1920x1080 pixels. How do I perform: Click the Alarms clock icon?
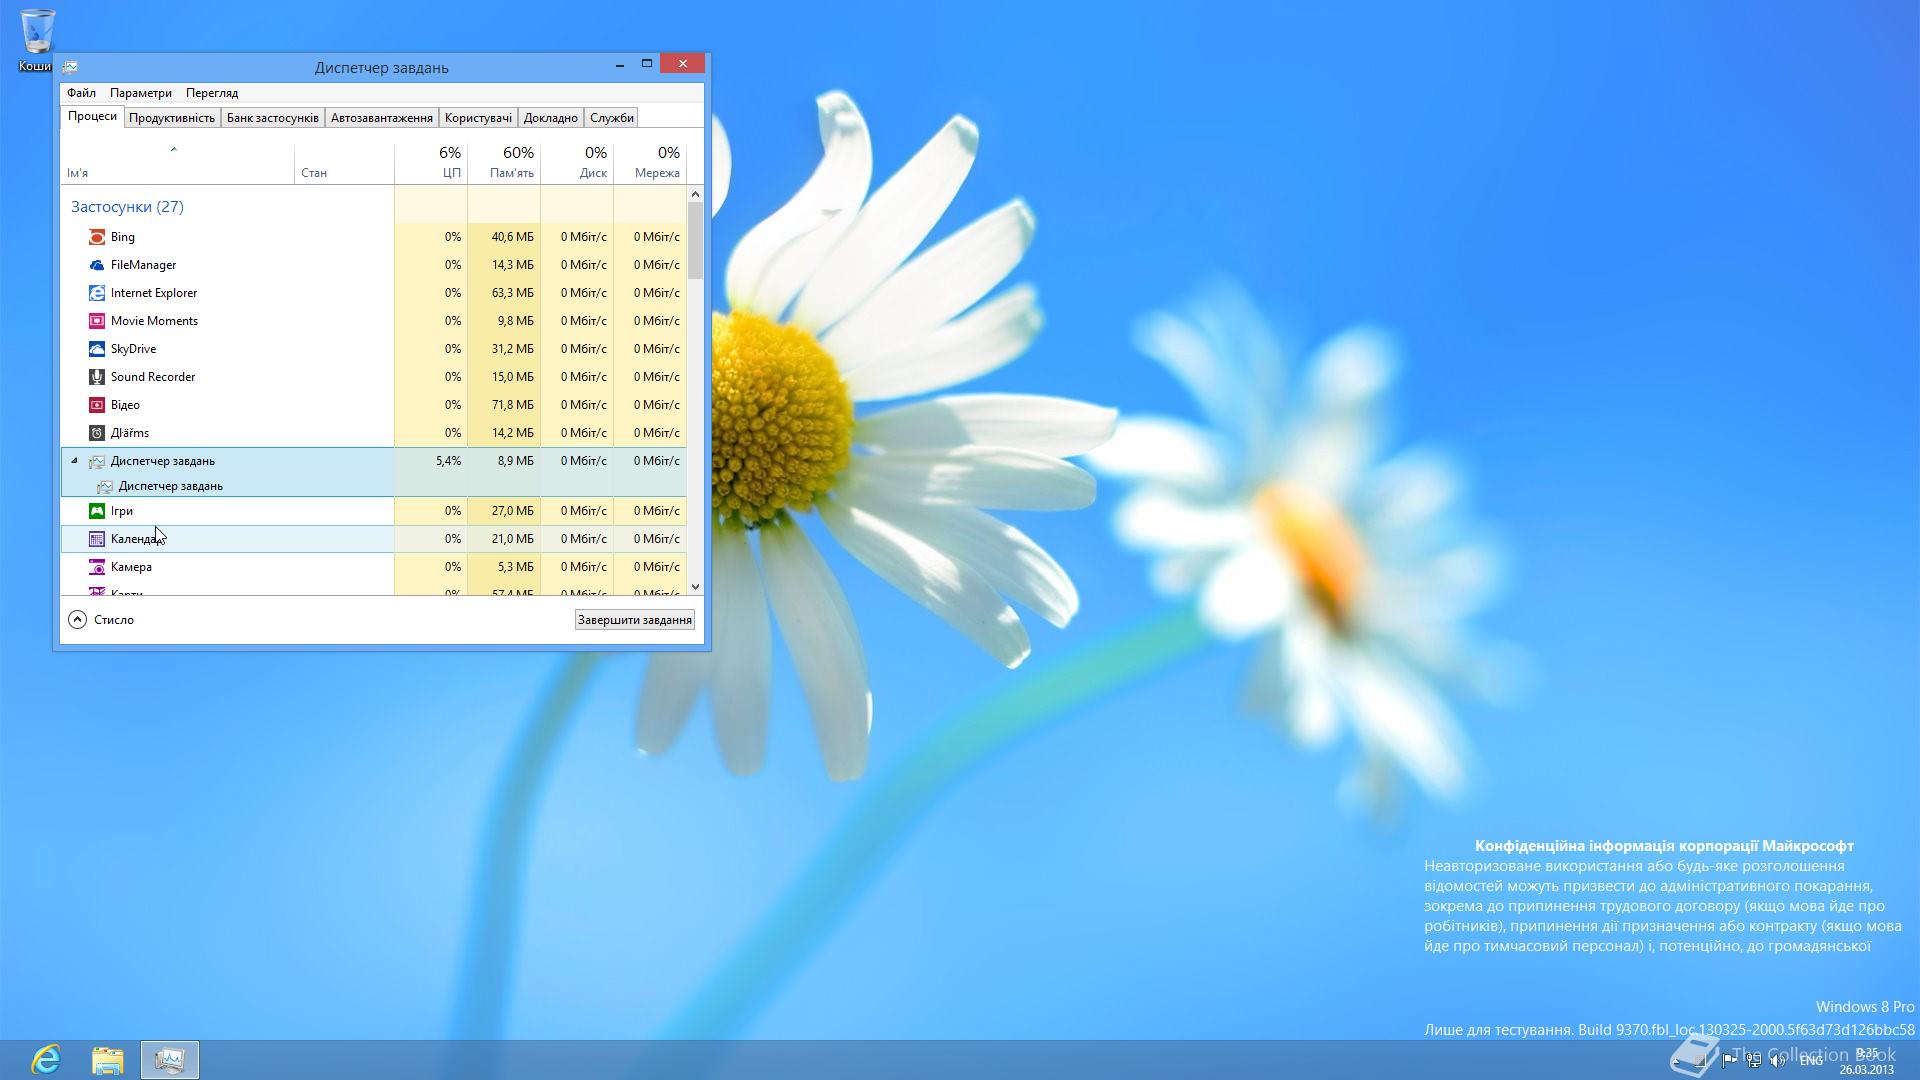(97, 433)
